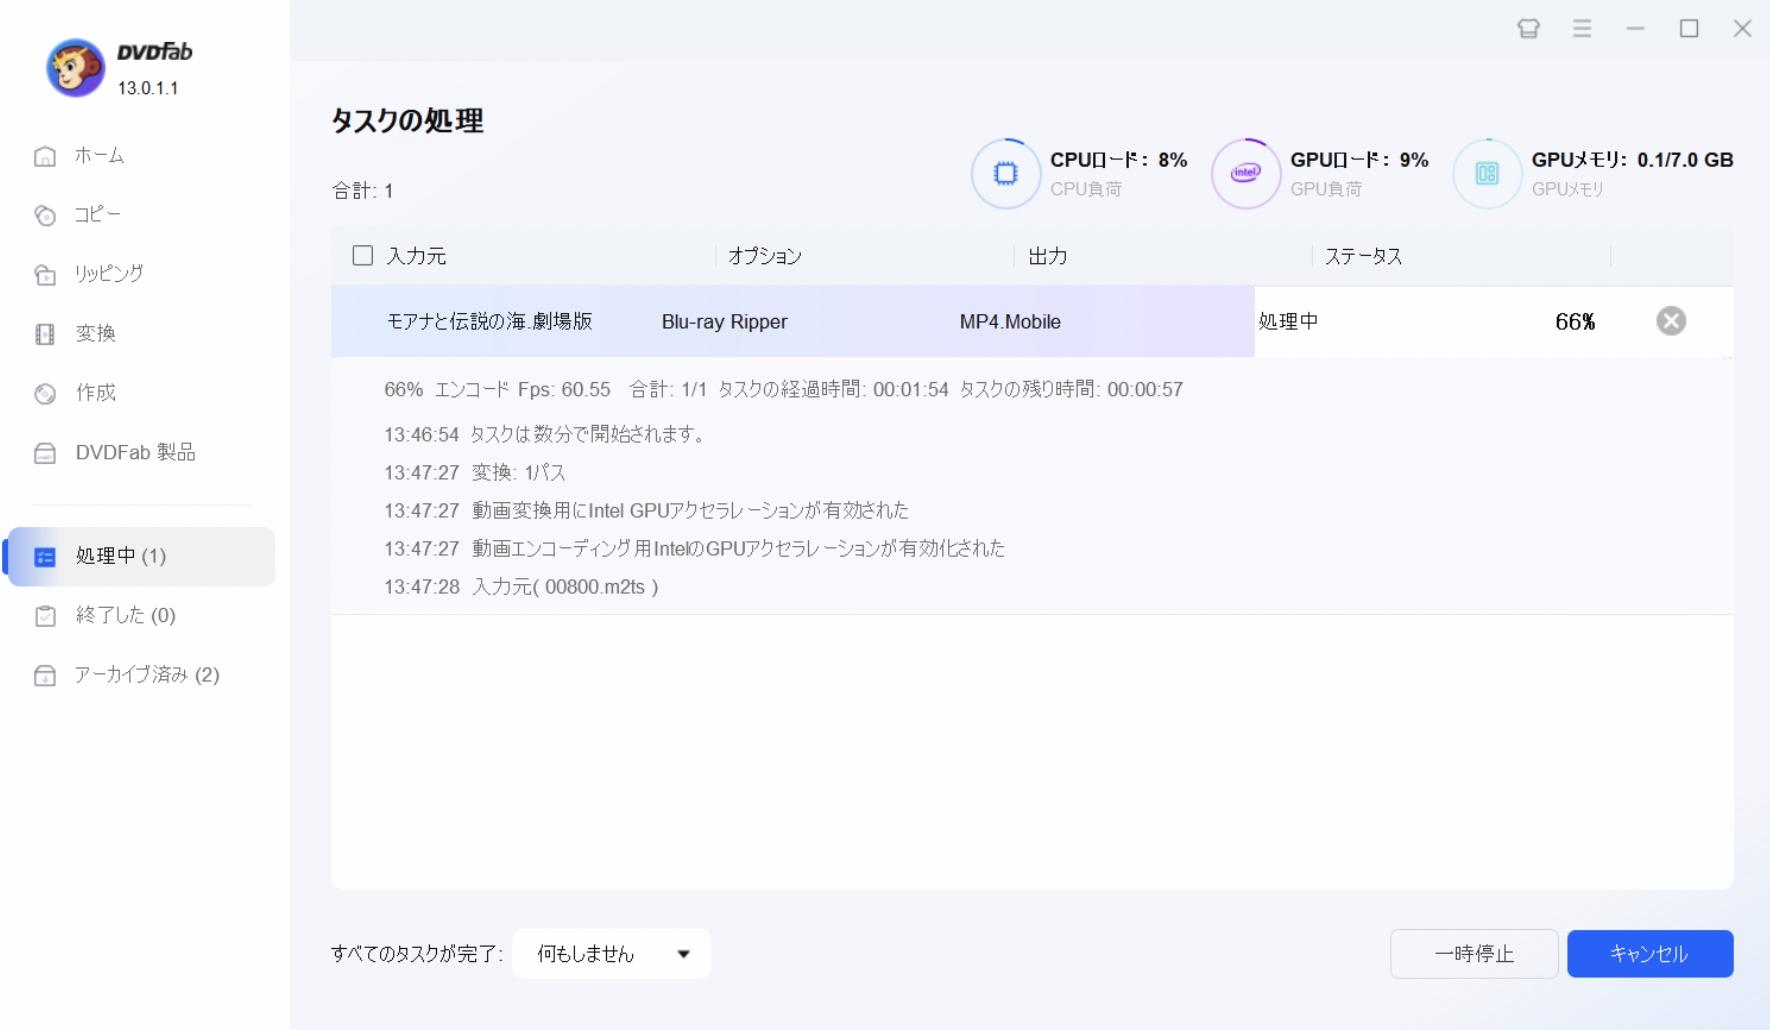Click the ステータス column header

pyautogui.click(x=1363, y=257)
